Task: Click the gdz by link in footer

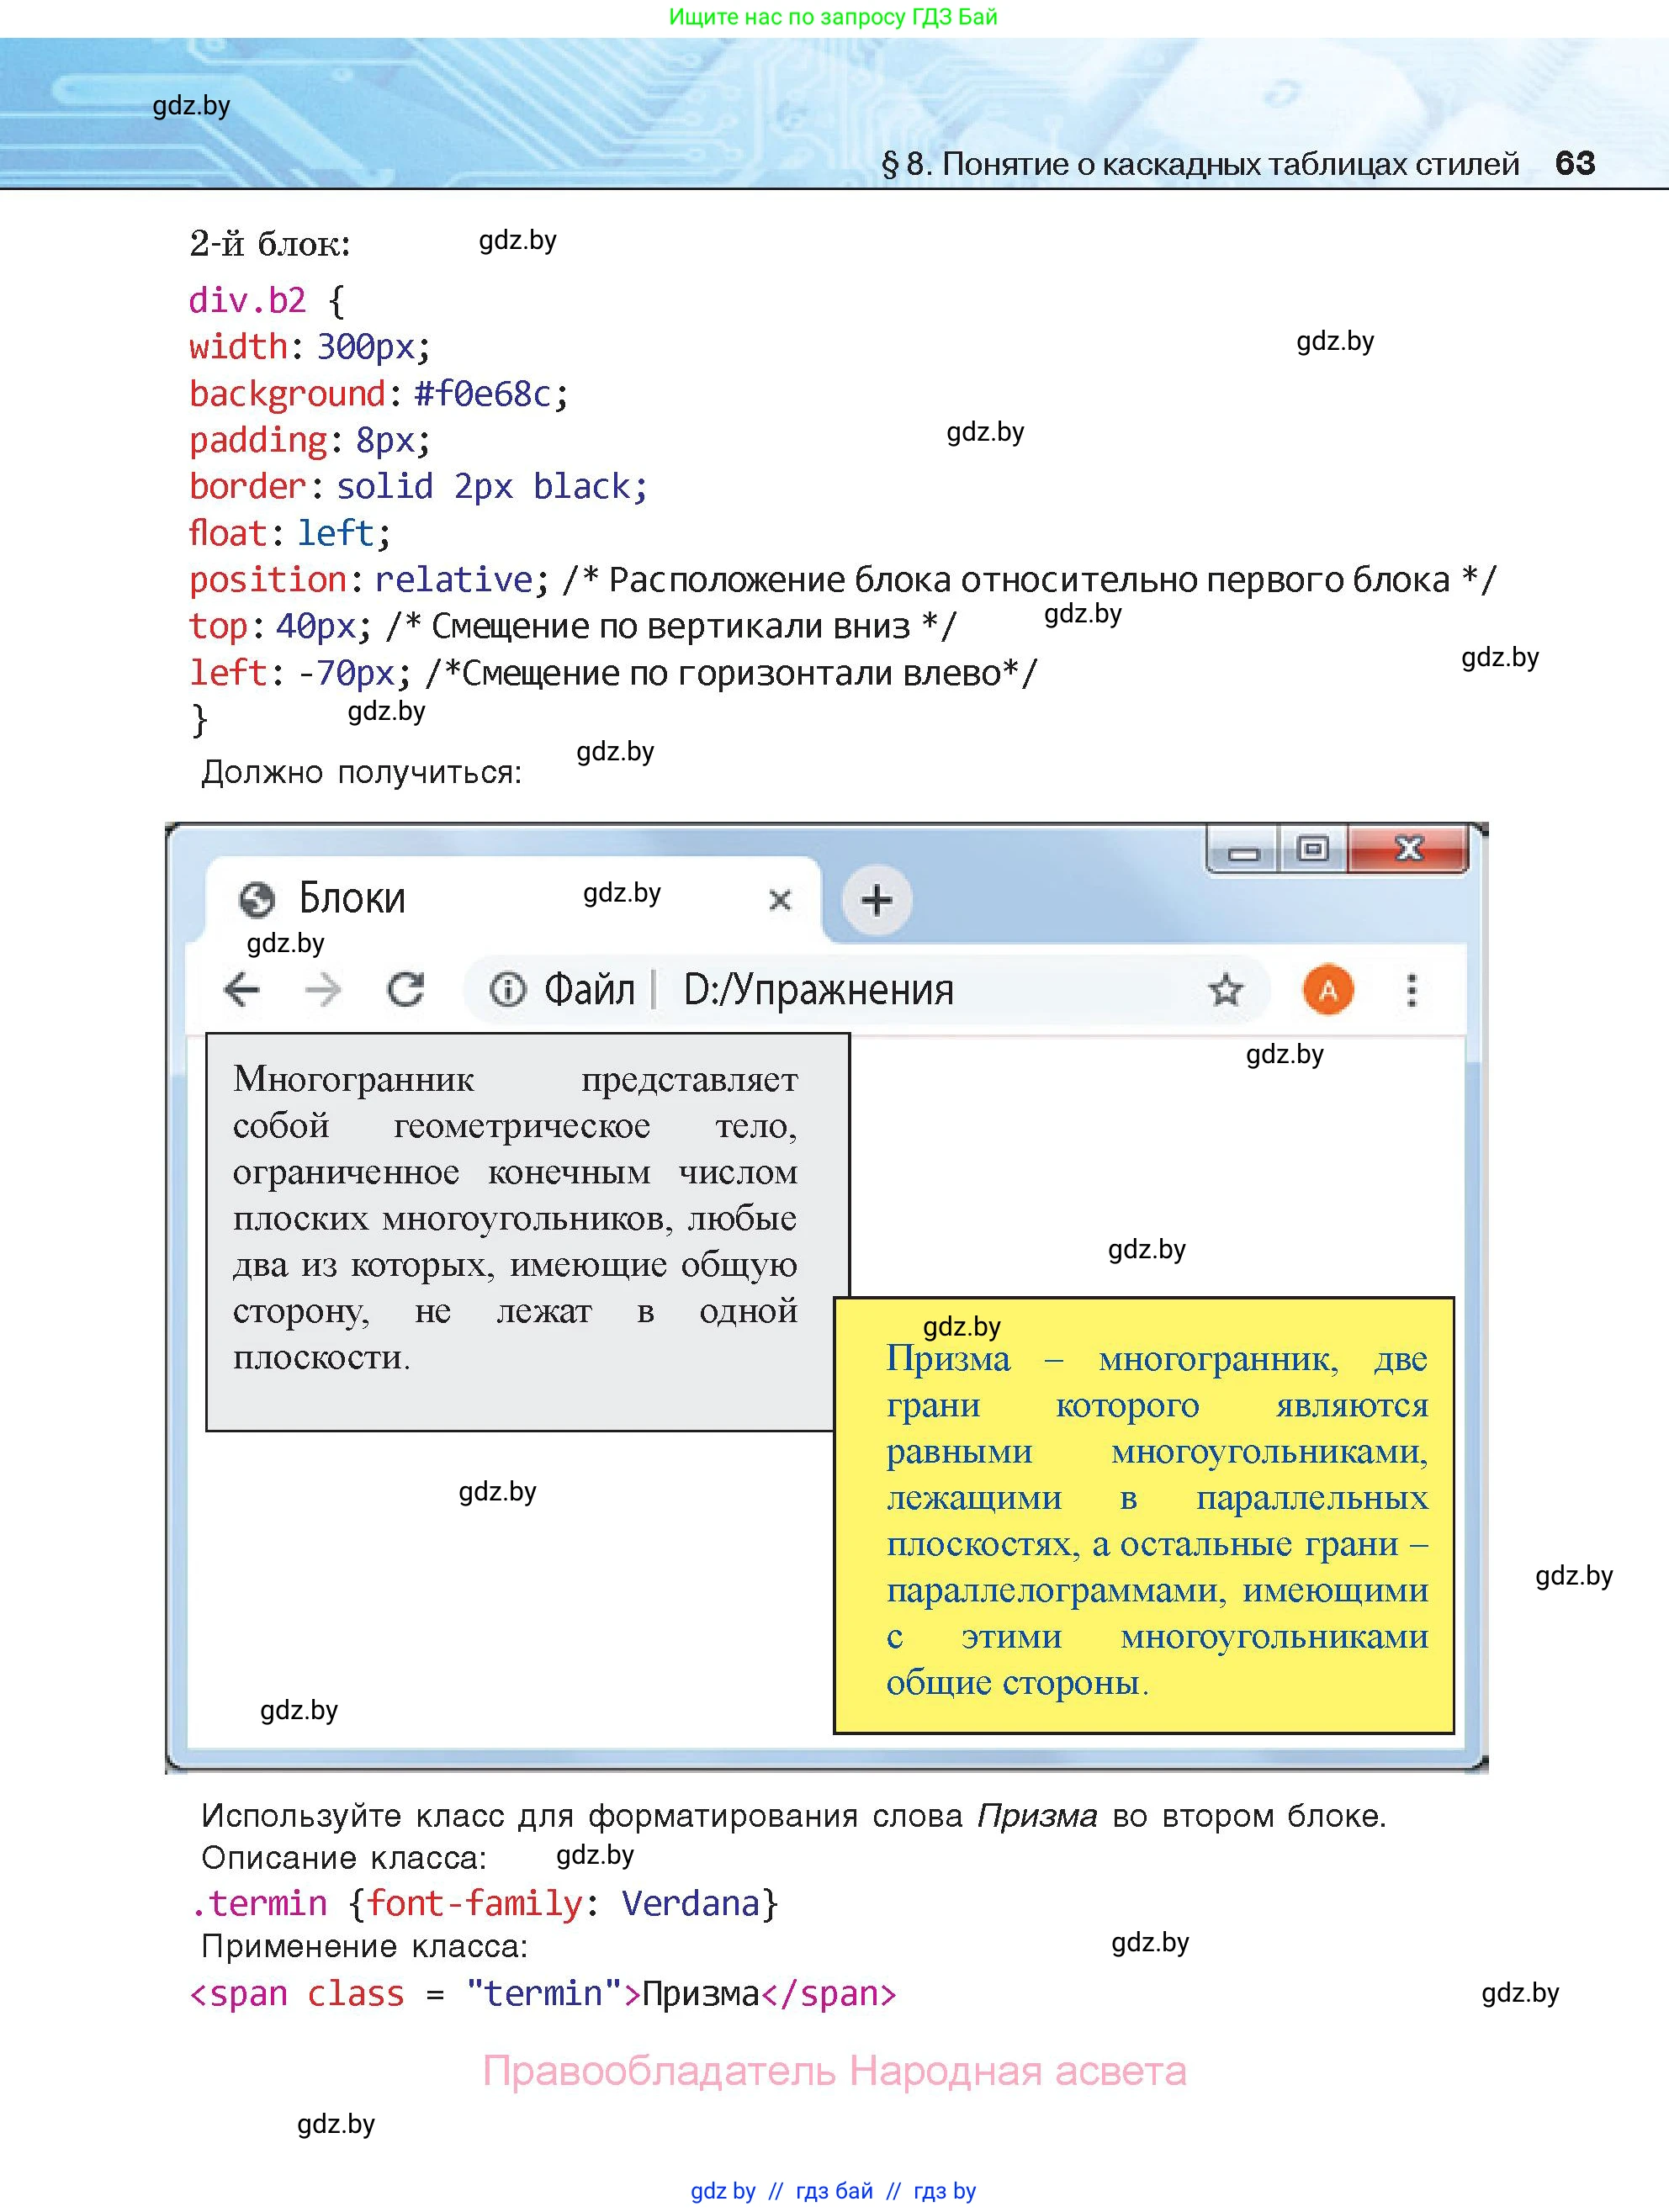Action: click(722, 2191)
